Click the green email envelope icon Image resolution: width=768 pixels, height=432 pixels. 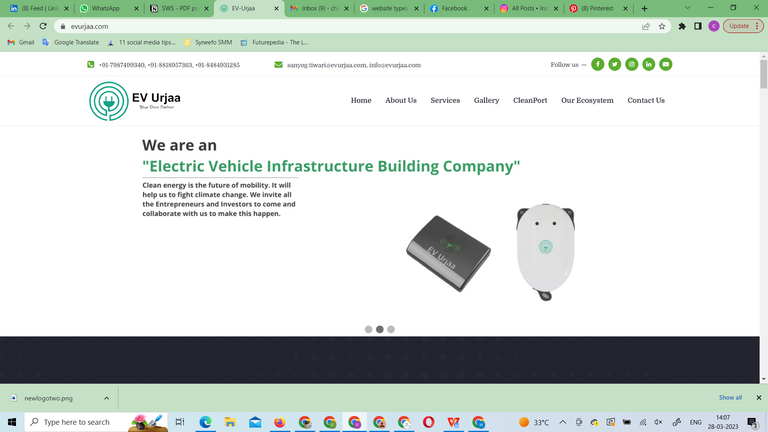point(278,65)
